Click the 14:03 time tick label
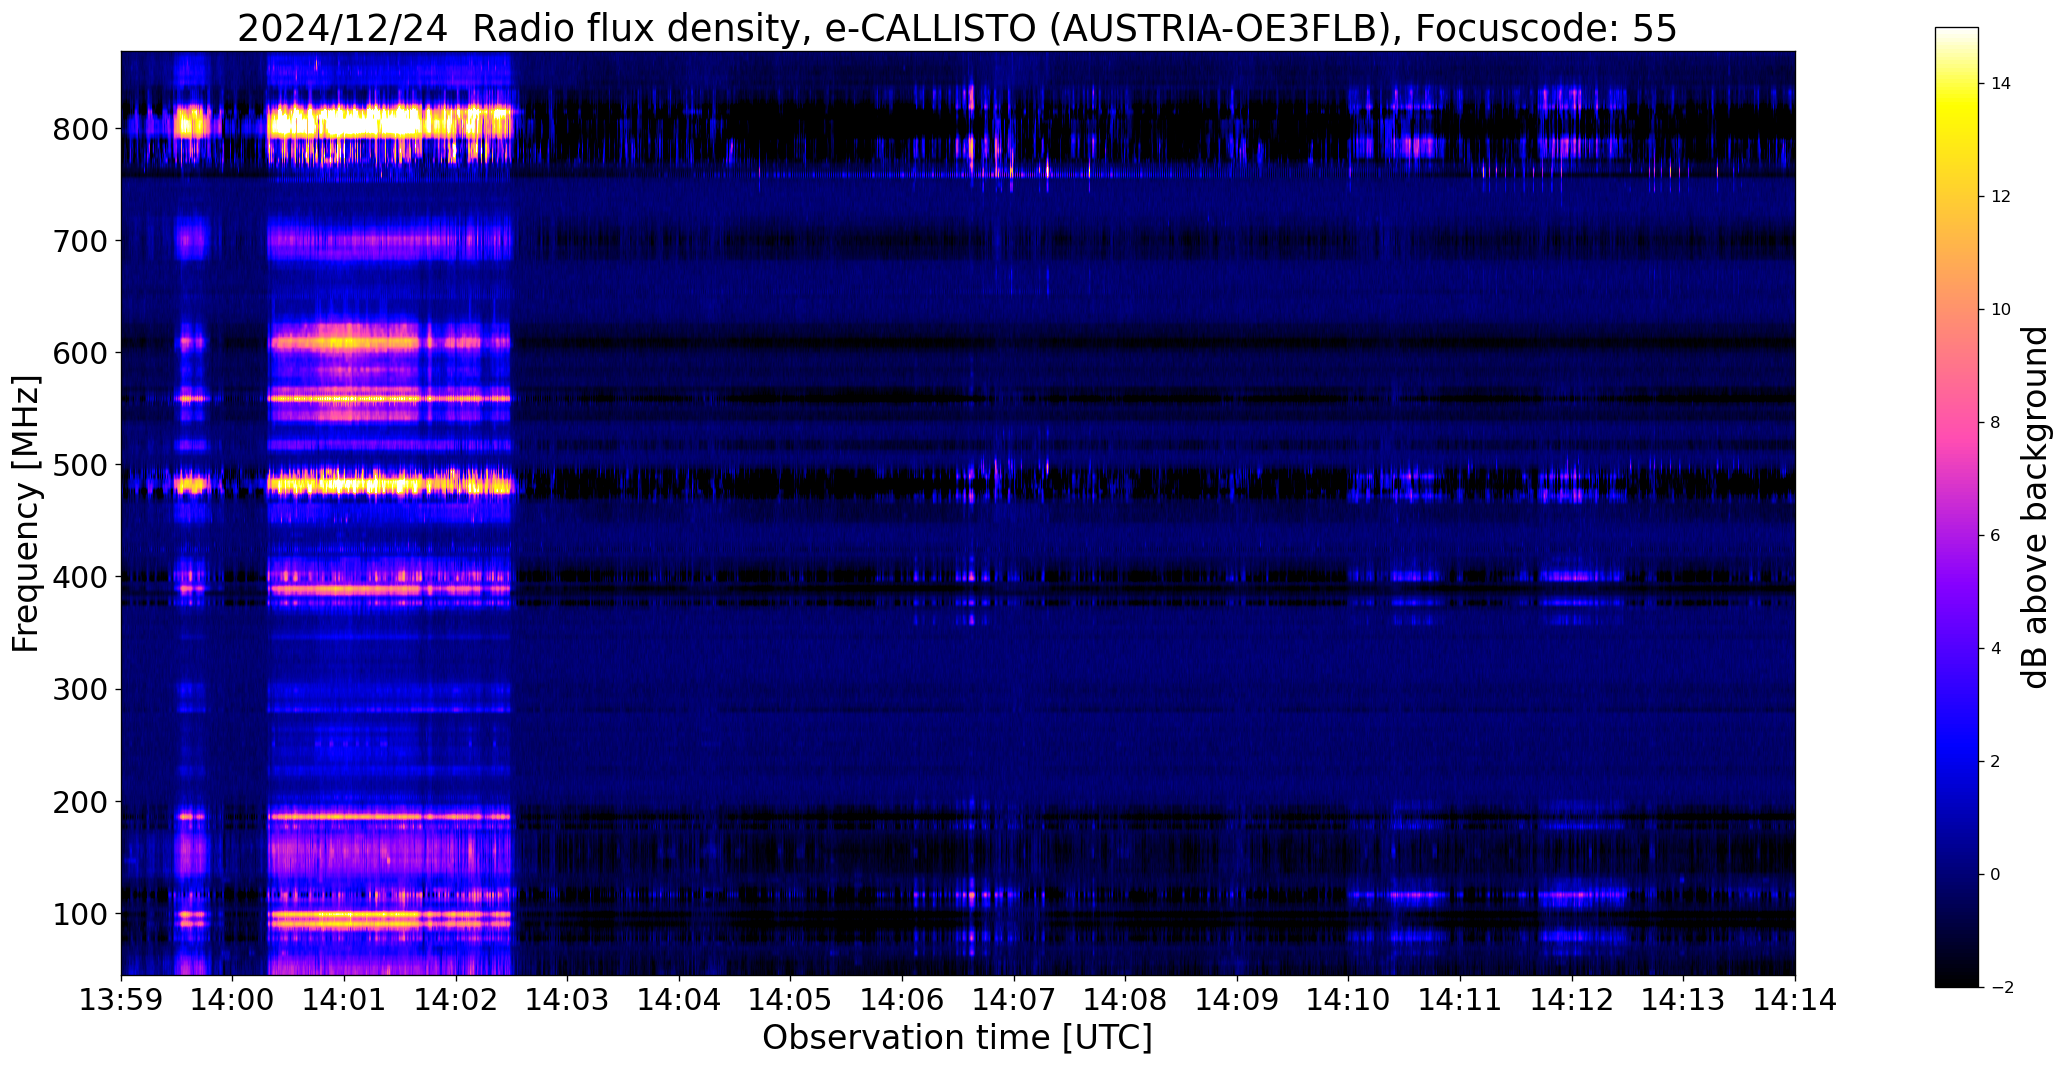This screenshot has width=2066, height=1067. 568,1000
